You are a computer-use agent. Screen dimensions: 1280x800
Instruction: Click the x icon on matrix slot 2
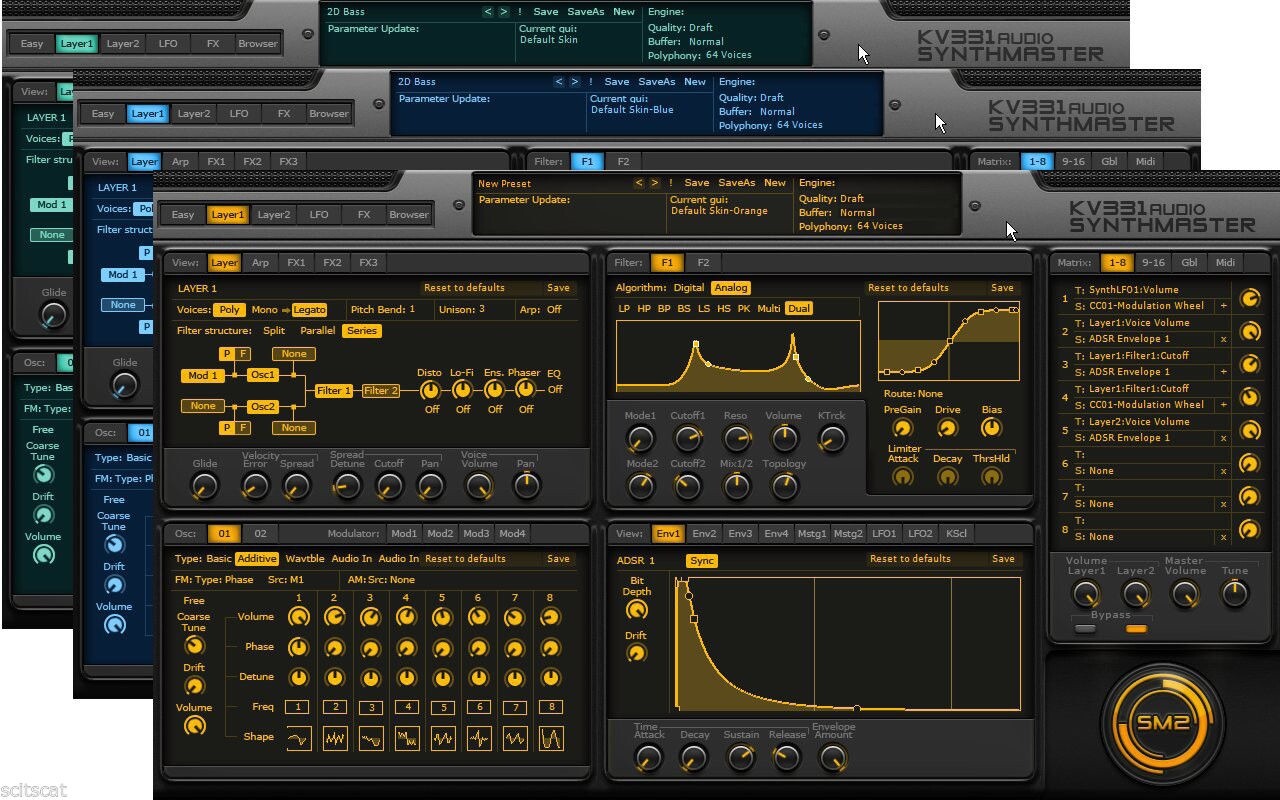point(1223,339)
